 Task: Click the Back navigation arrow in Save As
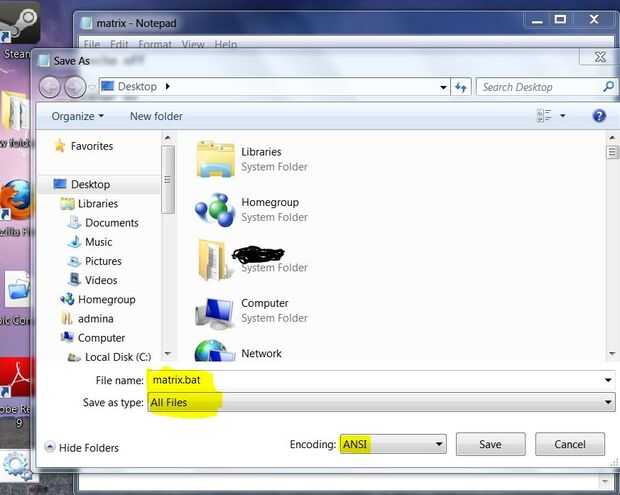[x=49, y=87]
